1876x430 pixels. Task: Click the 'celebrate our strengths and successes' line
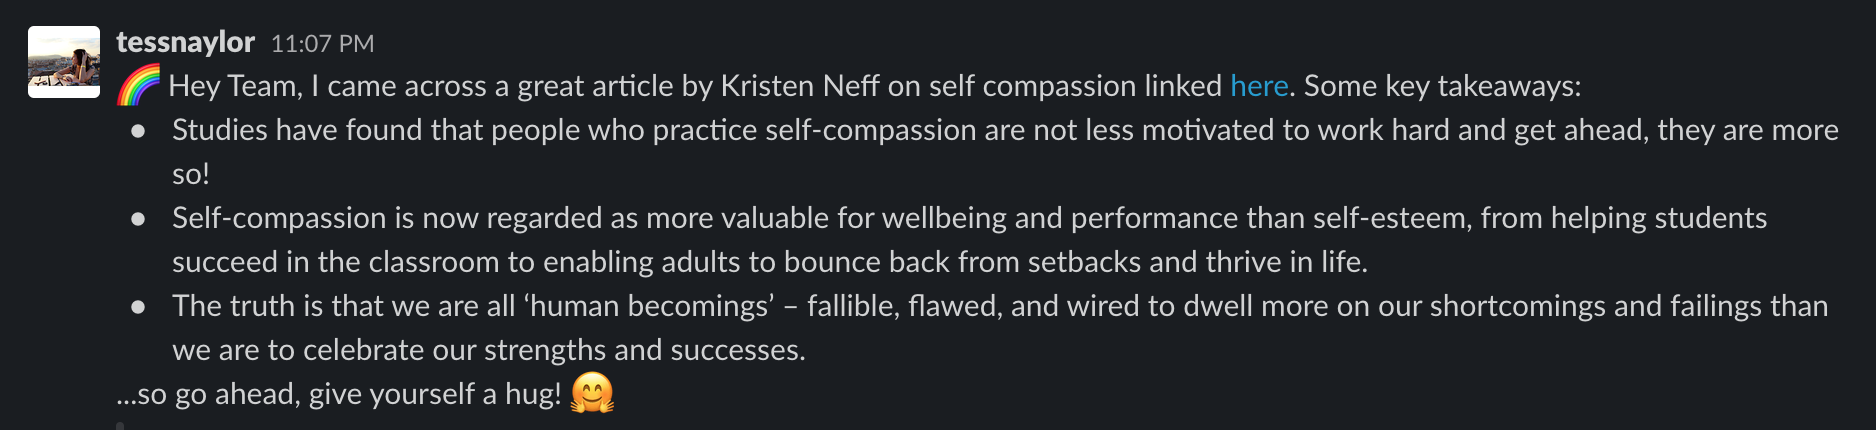click(x=553, y=350)
